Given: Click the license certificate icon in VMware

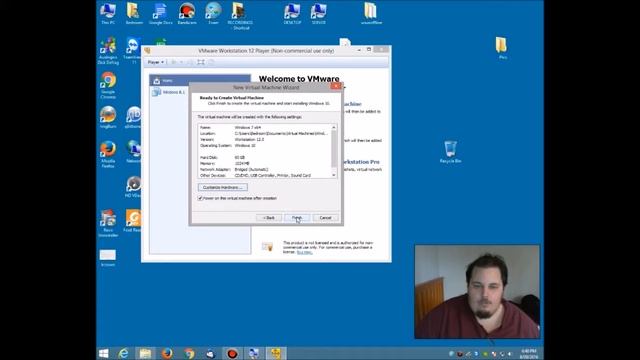Looking at the screenshot, I should coord(267,247).
